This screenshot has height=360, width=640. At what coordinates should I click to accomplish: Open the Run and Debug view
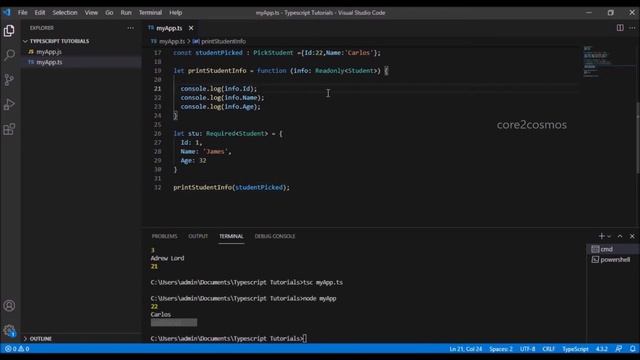pyautogui.click(x=9, y=104)
